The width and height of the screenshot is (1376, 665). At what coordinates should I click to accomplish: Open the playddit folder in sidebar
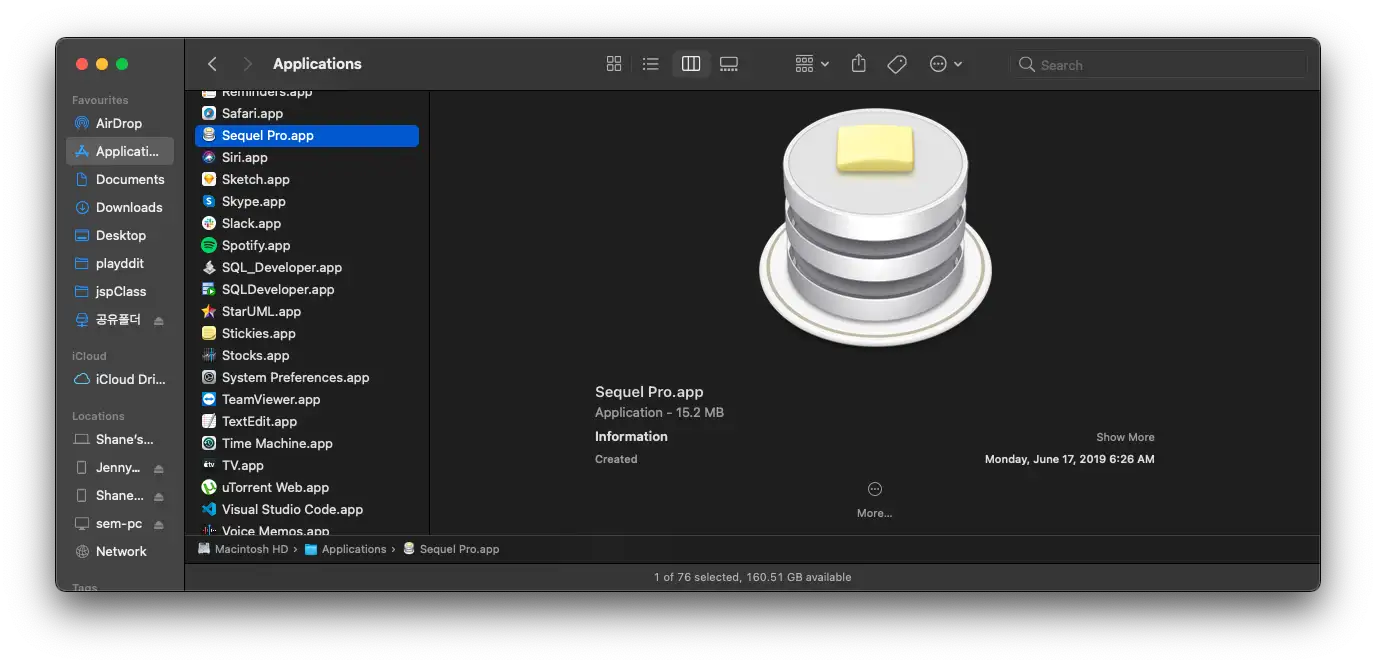pyautogui.click(x=120, y=263)
